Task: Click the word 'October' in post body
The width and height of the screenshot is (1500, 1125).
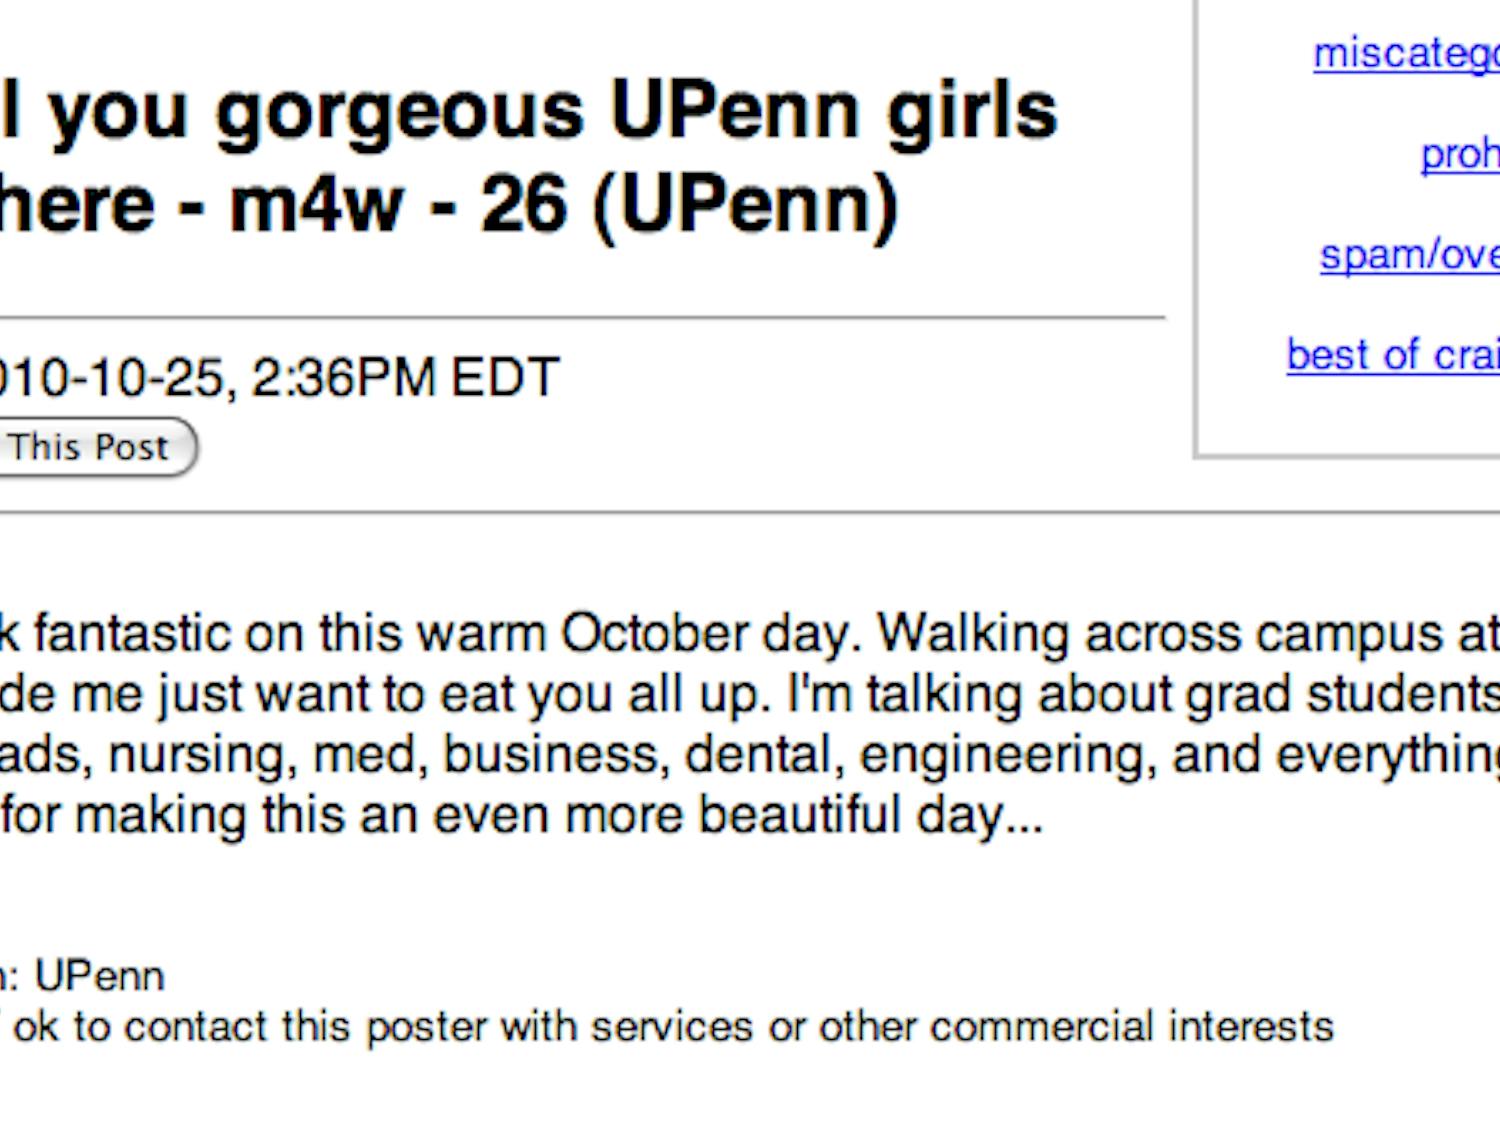Action: coord(654,634)
